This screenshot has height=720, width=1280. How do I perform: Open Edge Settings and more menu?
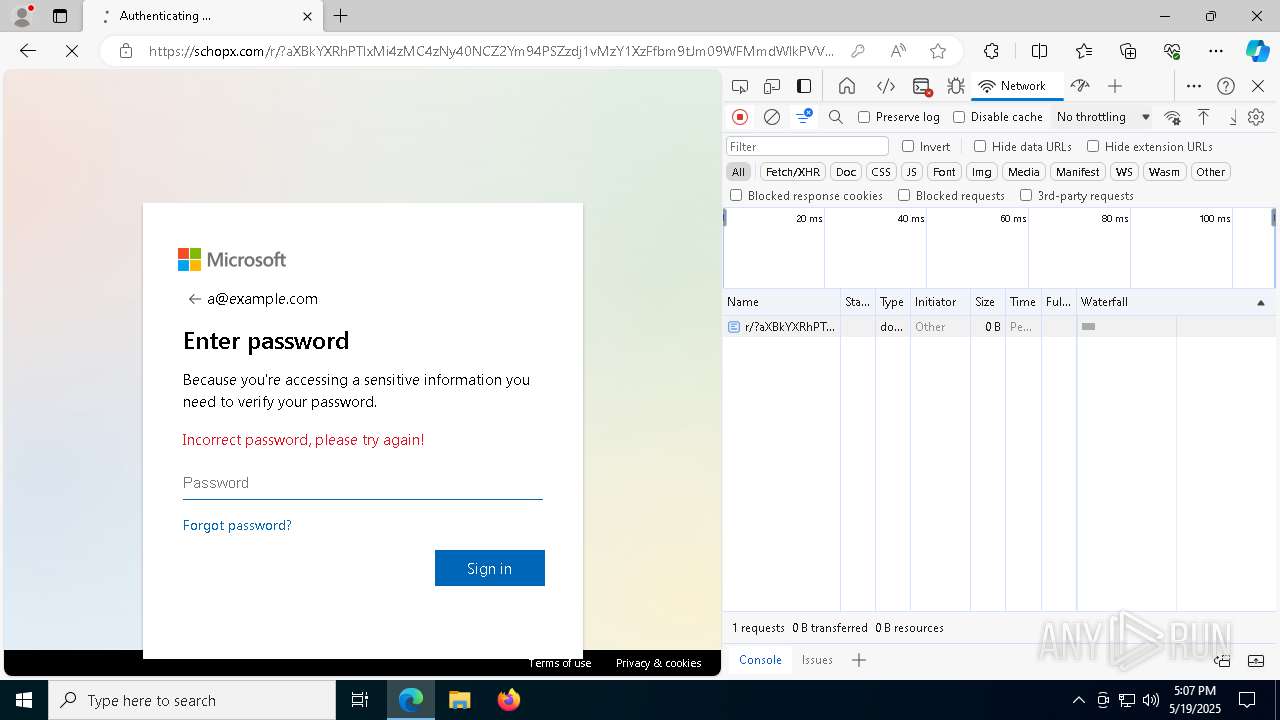tap(1216, 51)
